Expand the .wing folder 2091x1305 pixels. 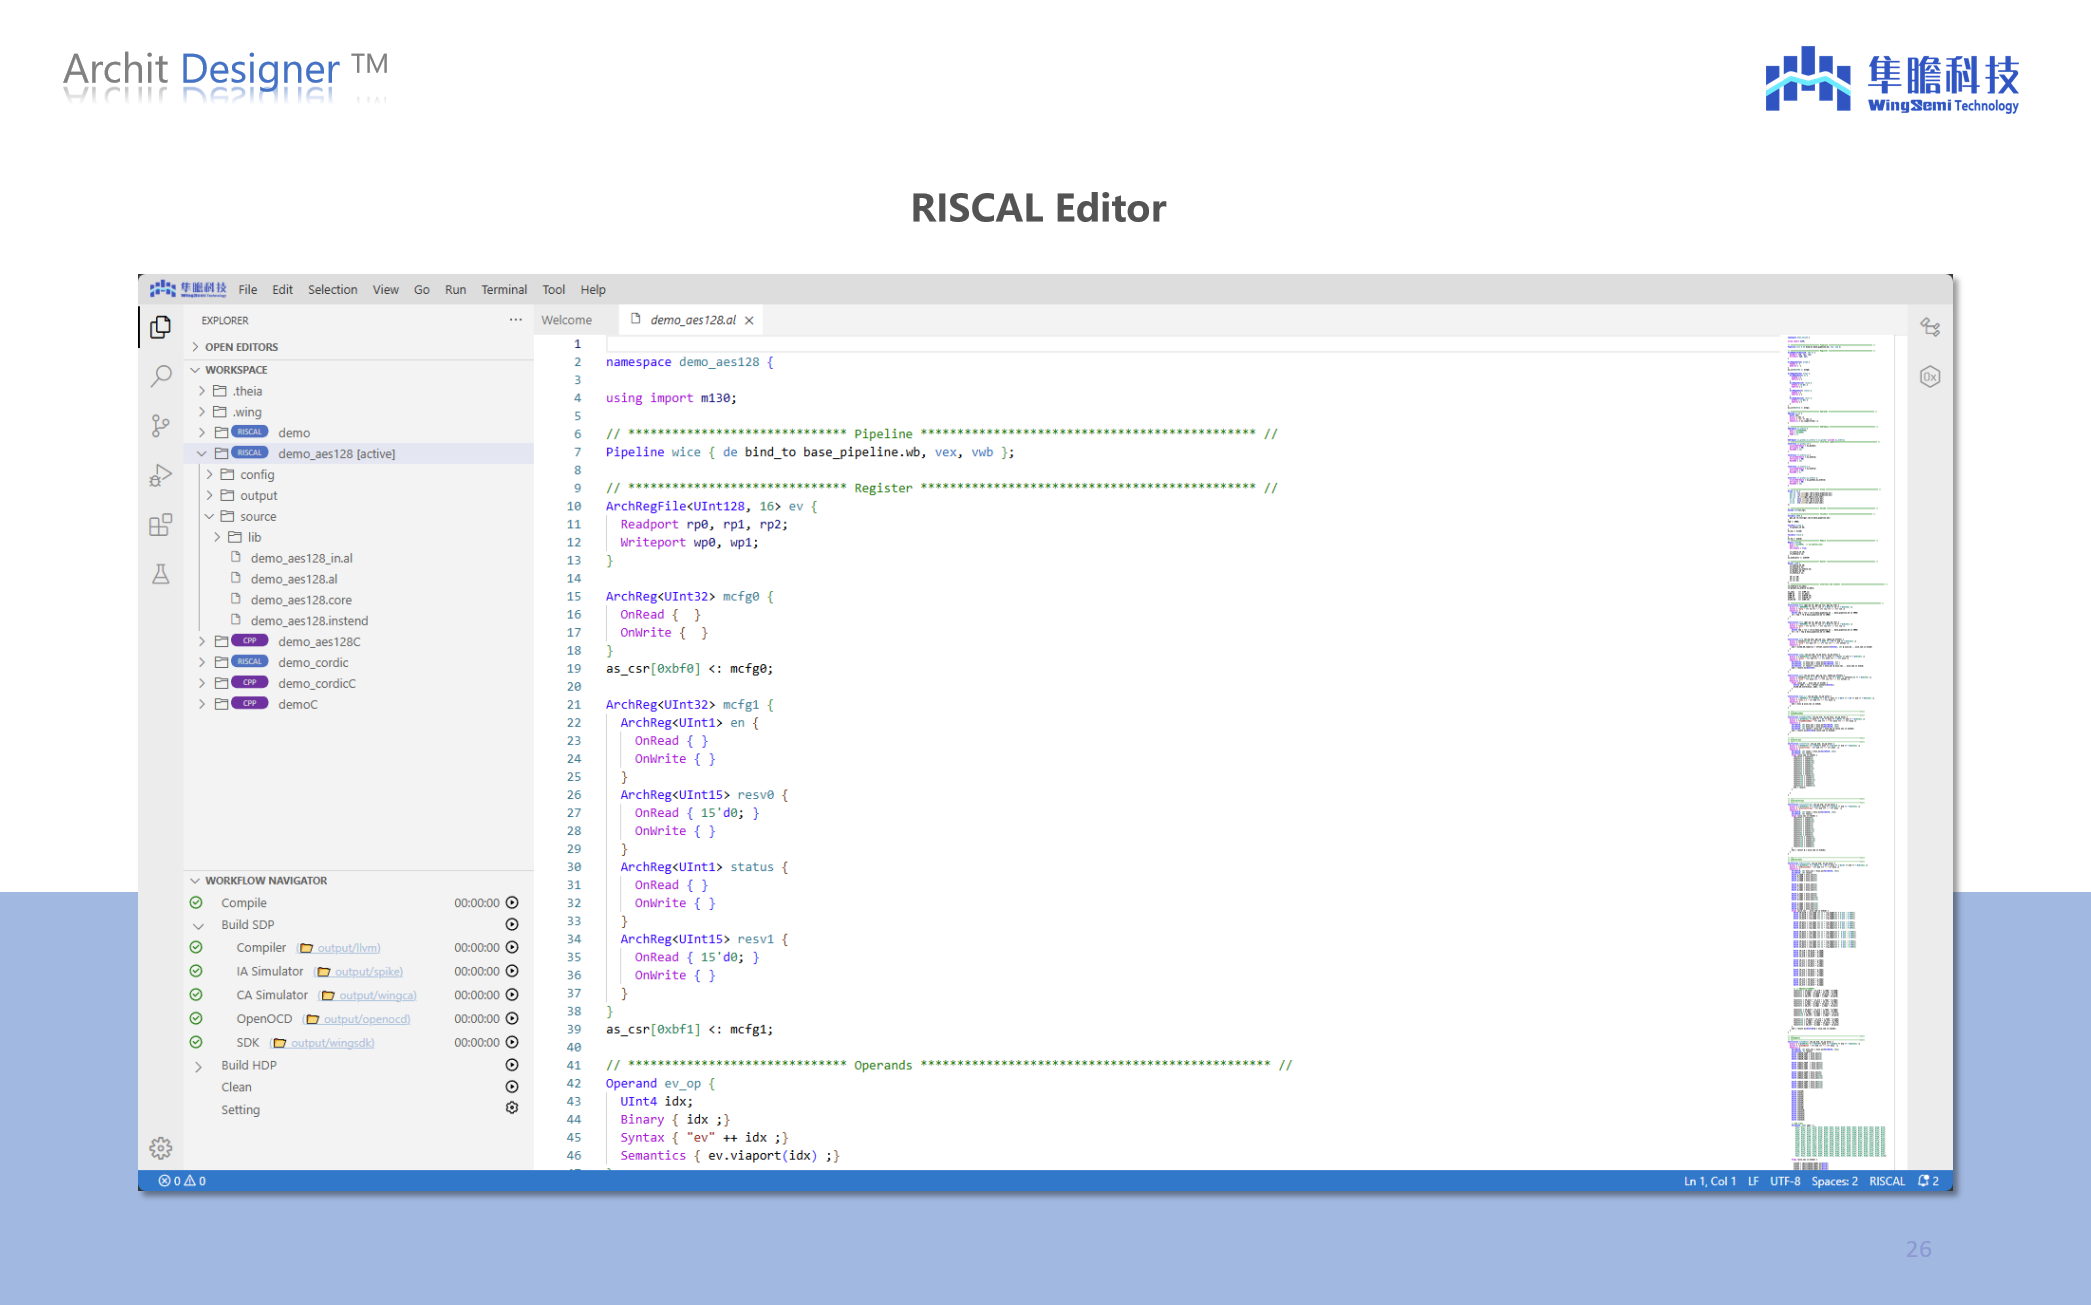[x=202, y=412]
